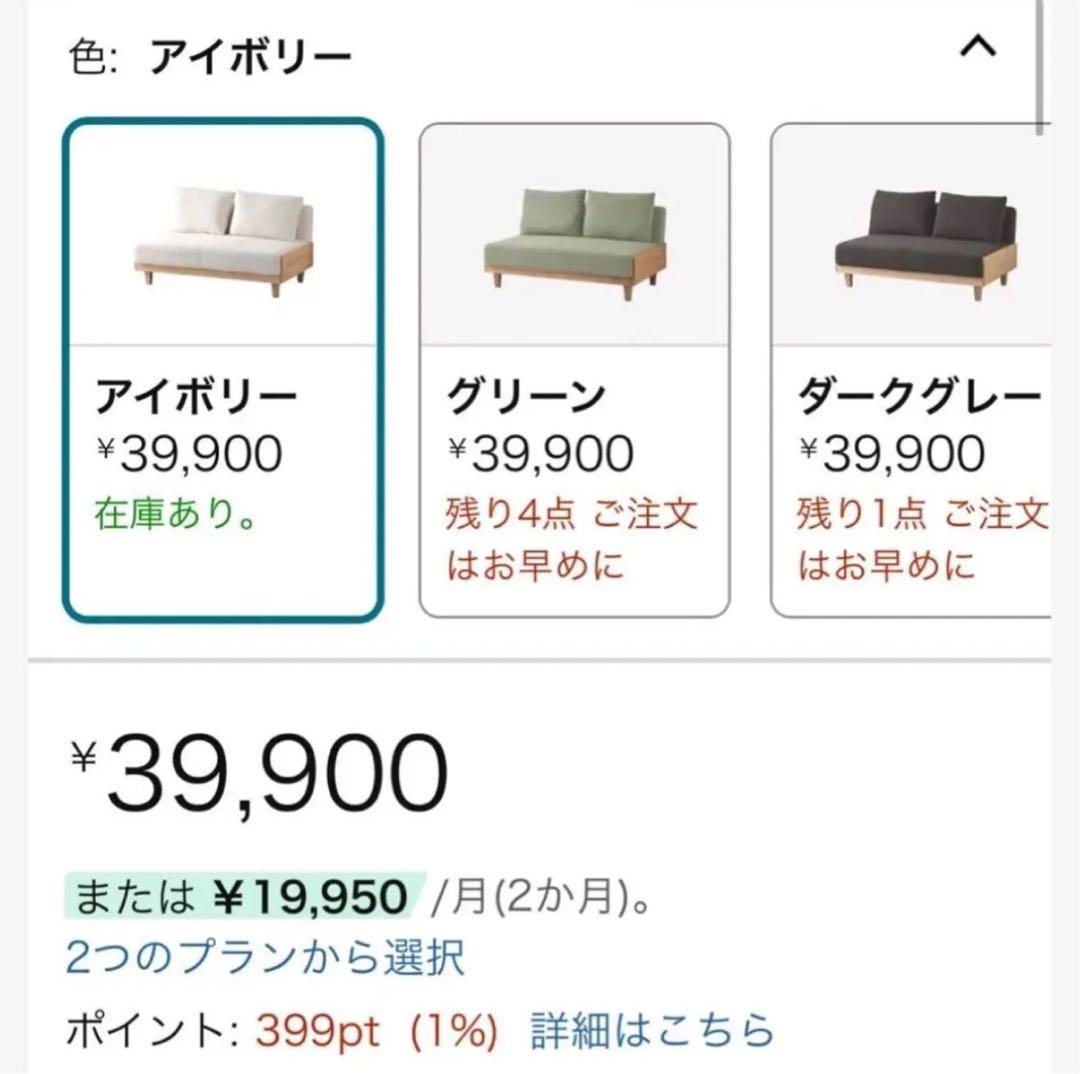The image size is (1080, 1074).
Task: Choose the グリーン color option
Action: coord(574,370)
